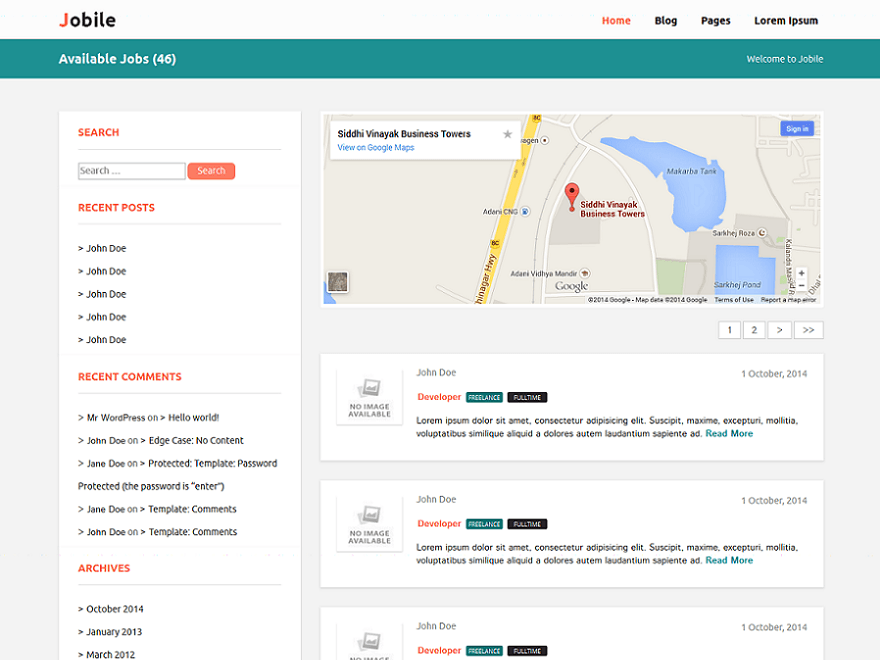The width and height of the screenshot is (880, 660).
Task: Click inside the search input field
Action: pyautogui.click(x=131, y=170)
